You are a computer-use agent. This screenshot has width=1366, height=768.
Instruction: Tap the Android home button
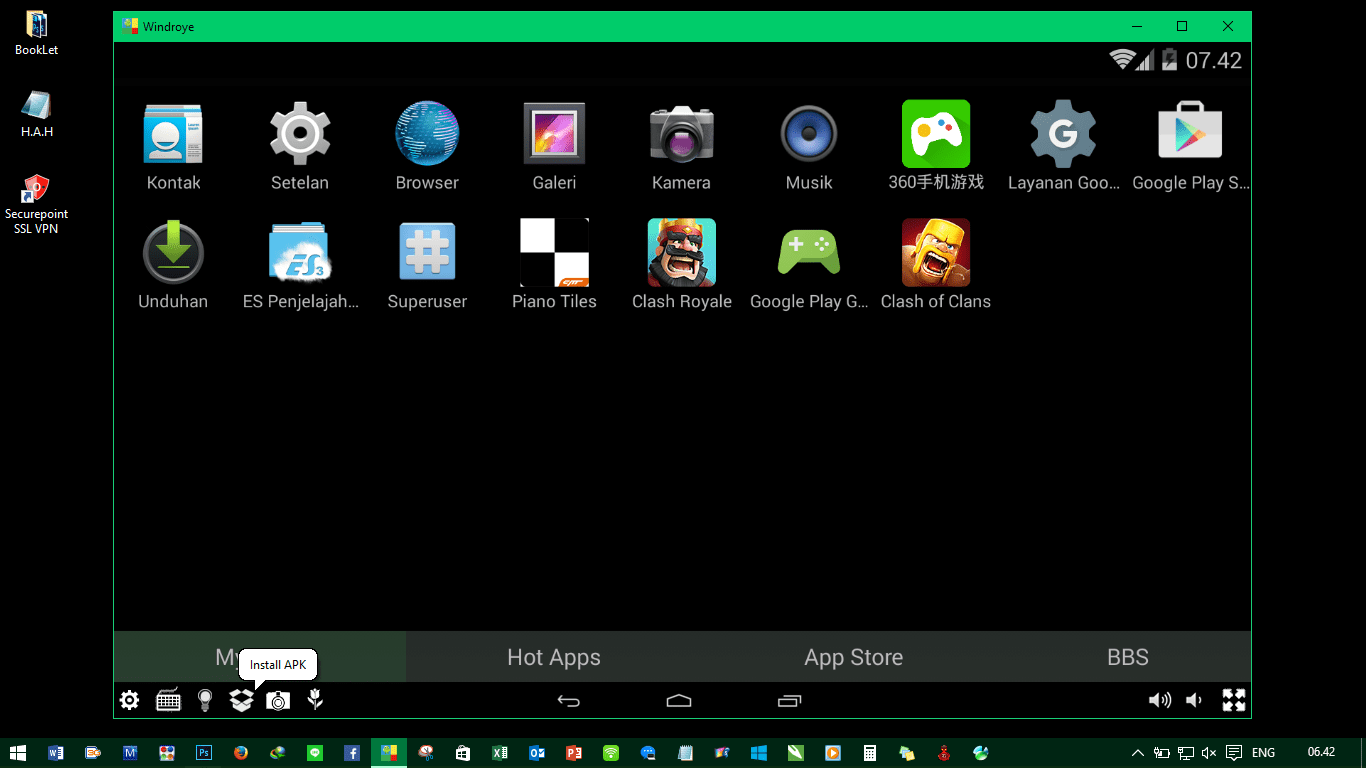click(679, 701)
